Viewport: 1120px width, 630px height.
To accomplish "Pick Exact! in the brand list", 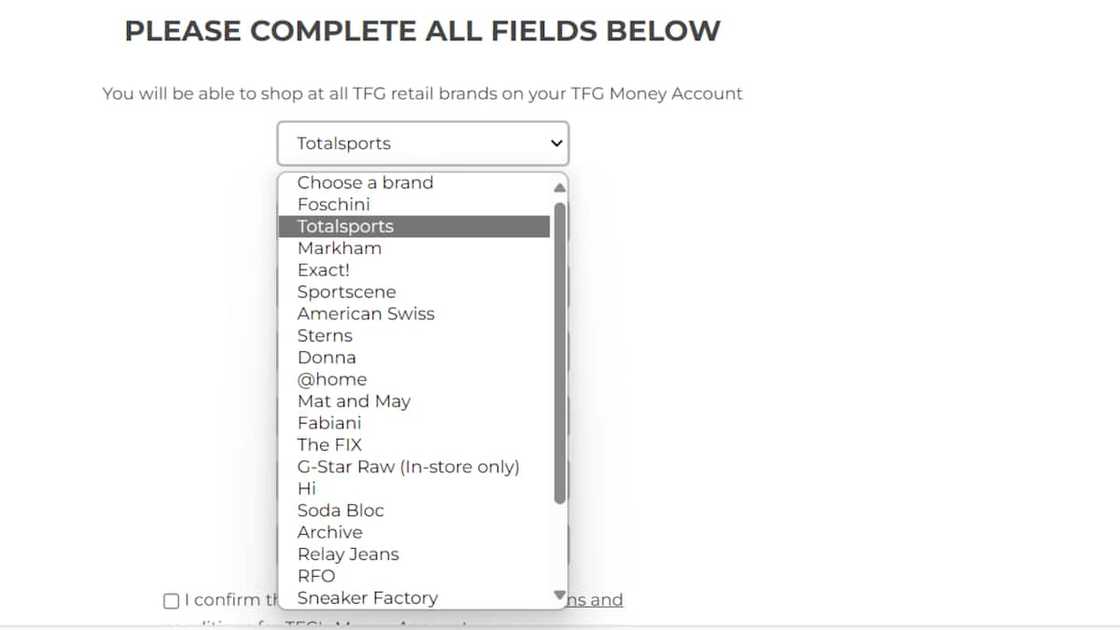I will [323, 270].
